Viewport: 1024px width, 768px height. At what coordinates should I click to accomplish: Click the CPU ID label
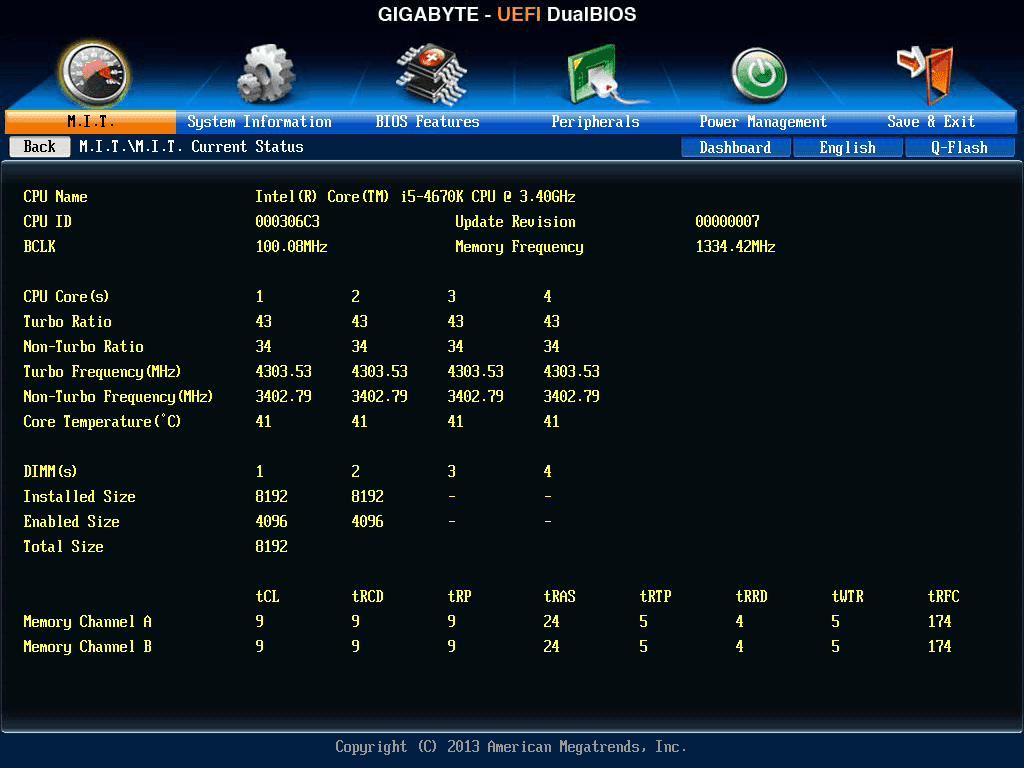coord(47,221)
